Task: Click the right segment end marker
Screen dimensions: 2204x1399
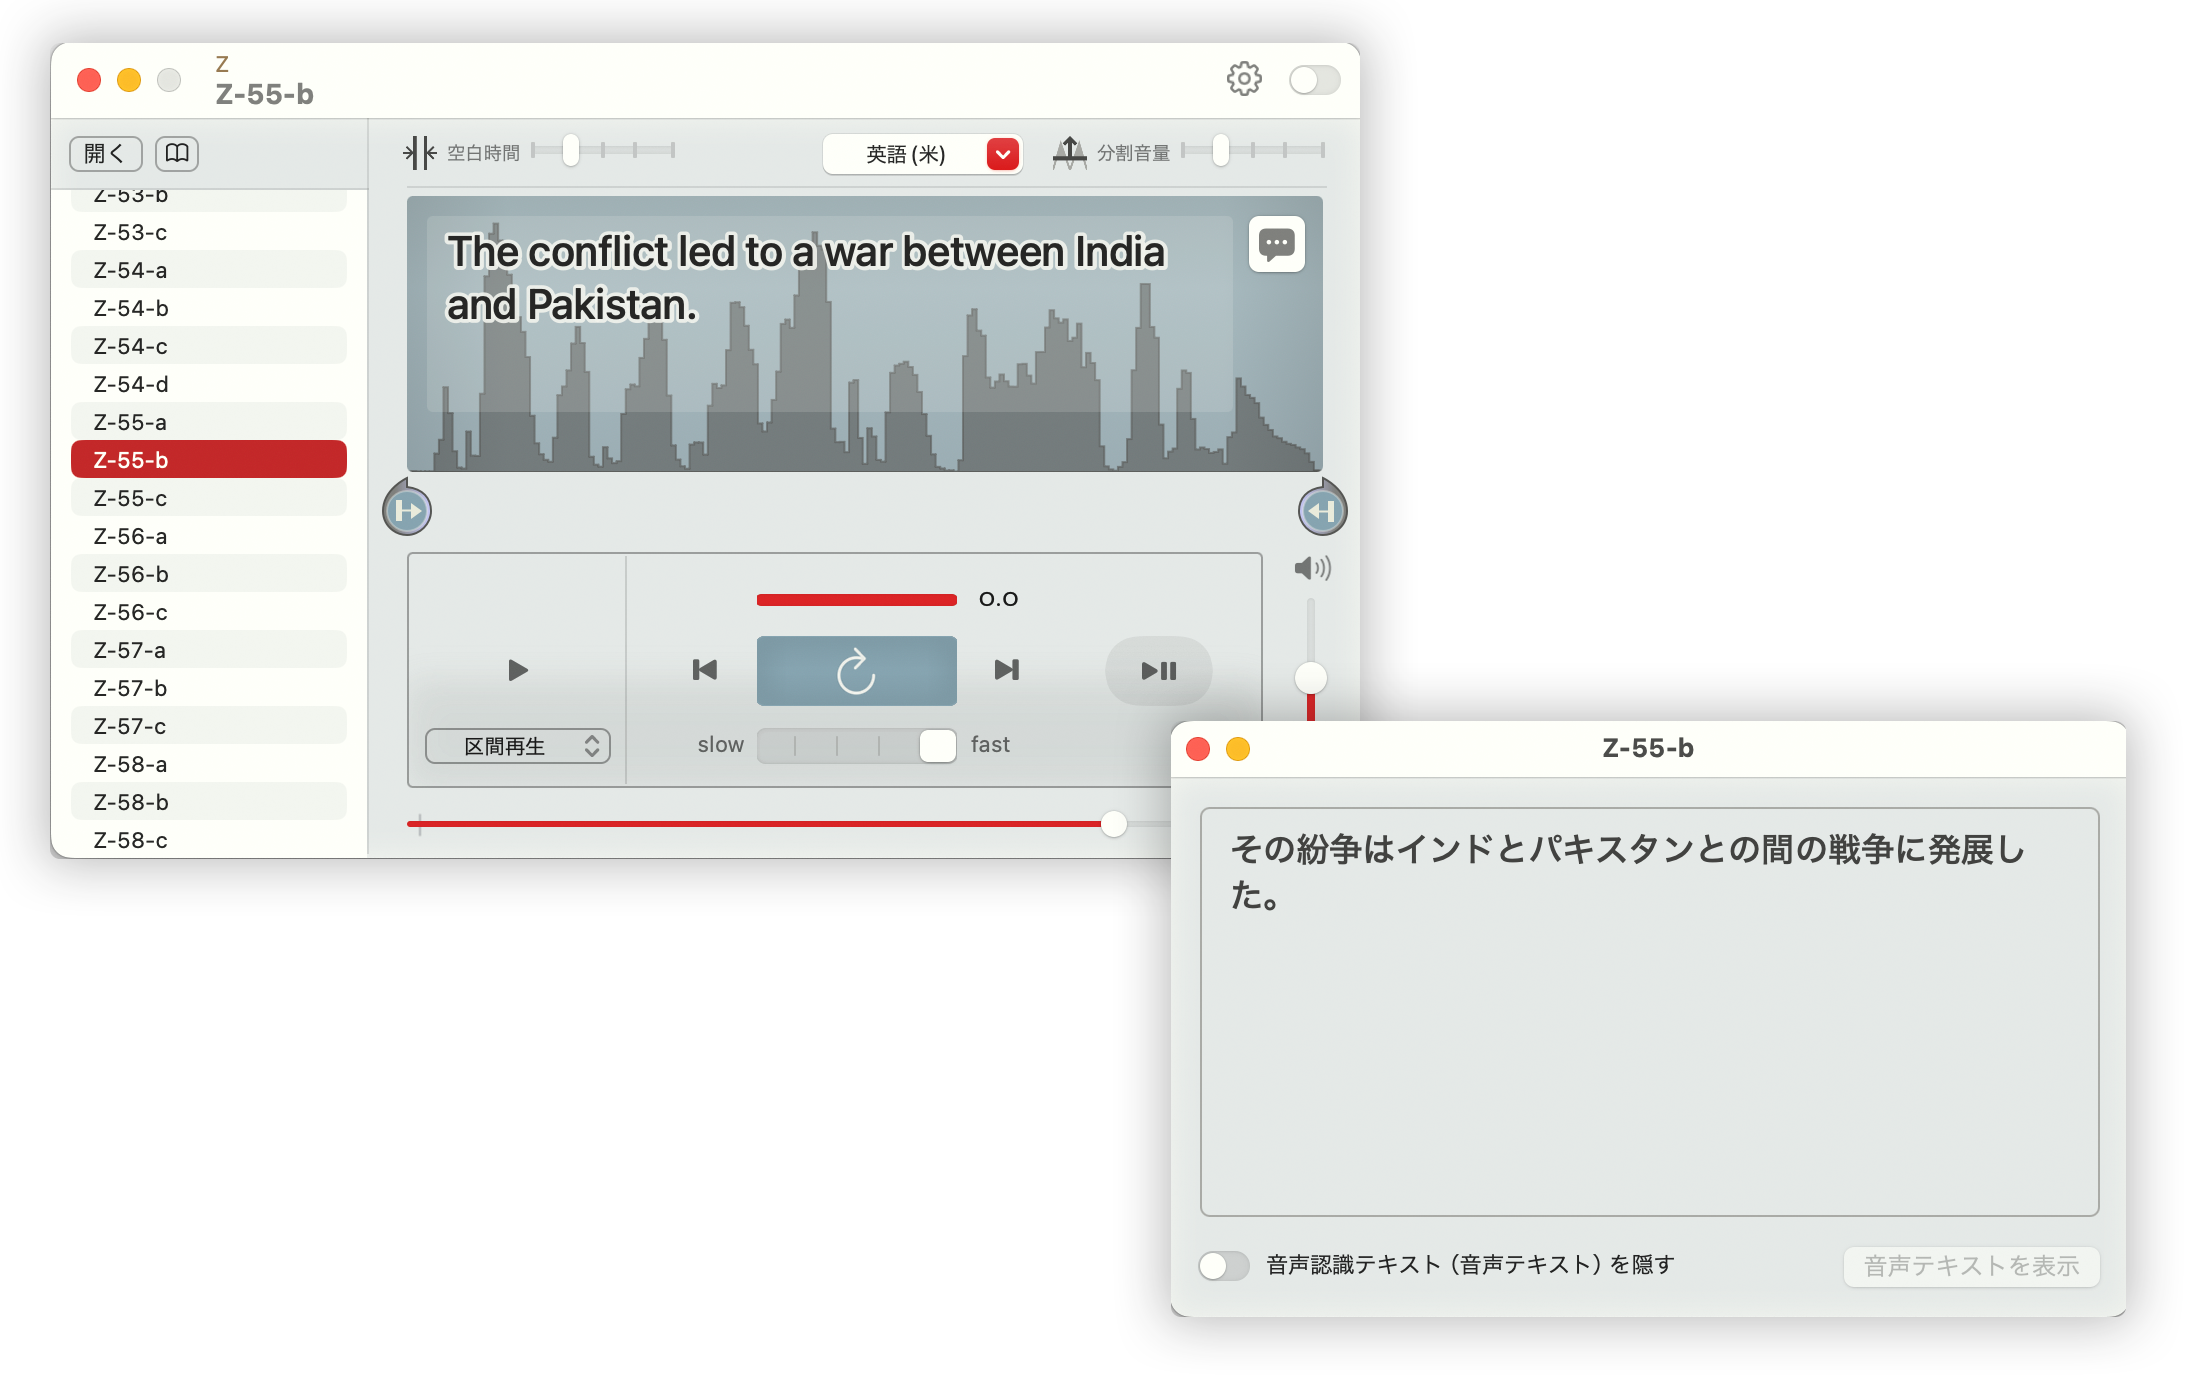Action: coord(1322,510)
